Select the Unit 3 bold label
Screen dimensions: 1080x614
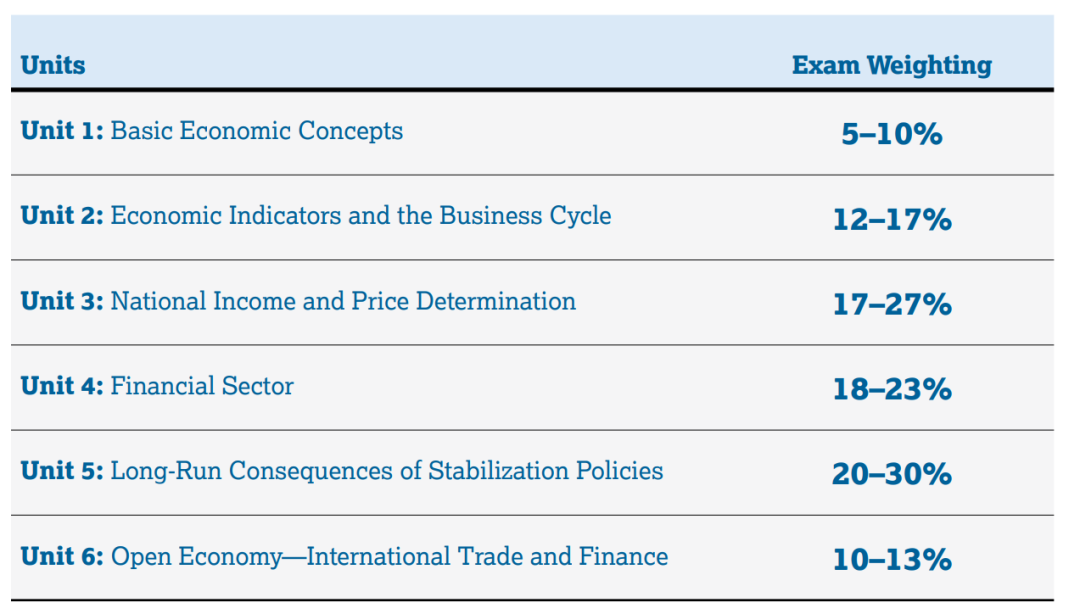click(x=62, y=301)
